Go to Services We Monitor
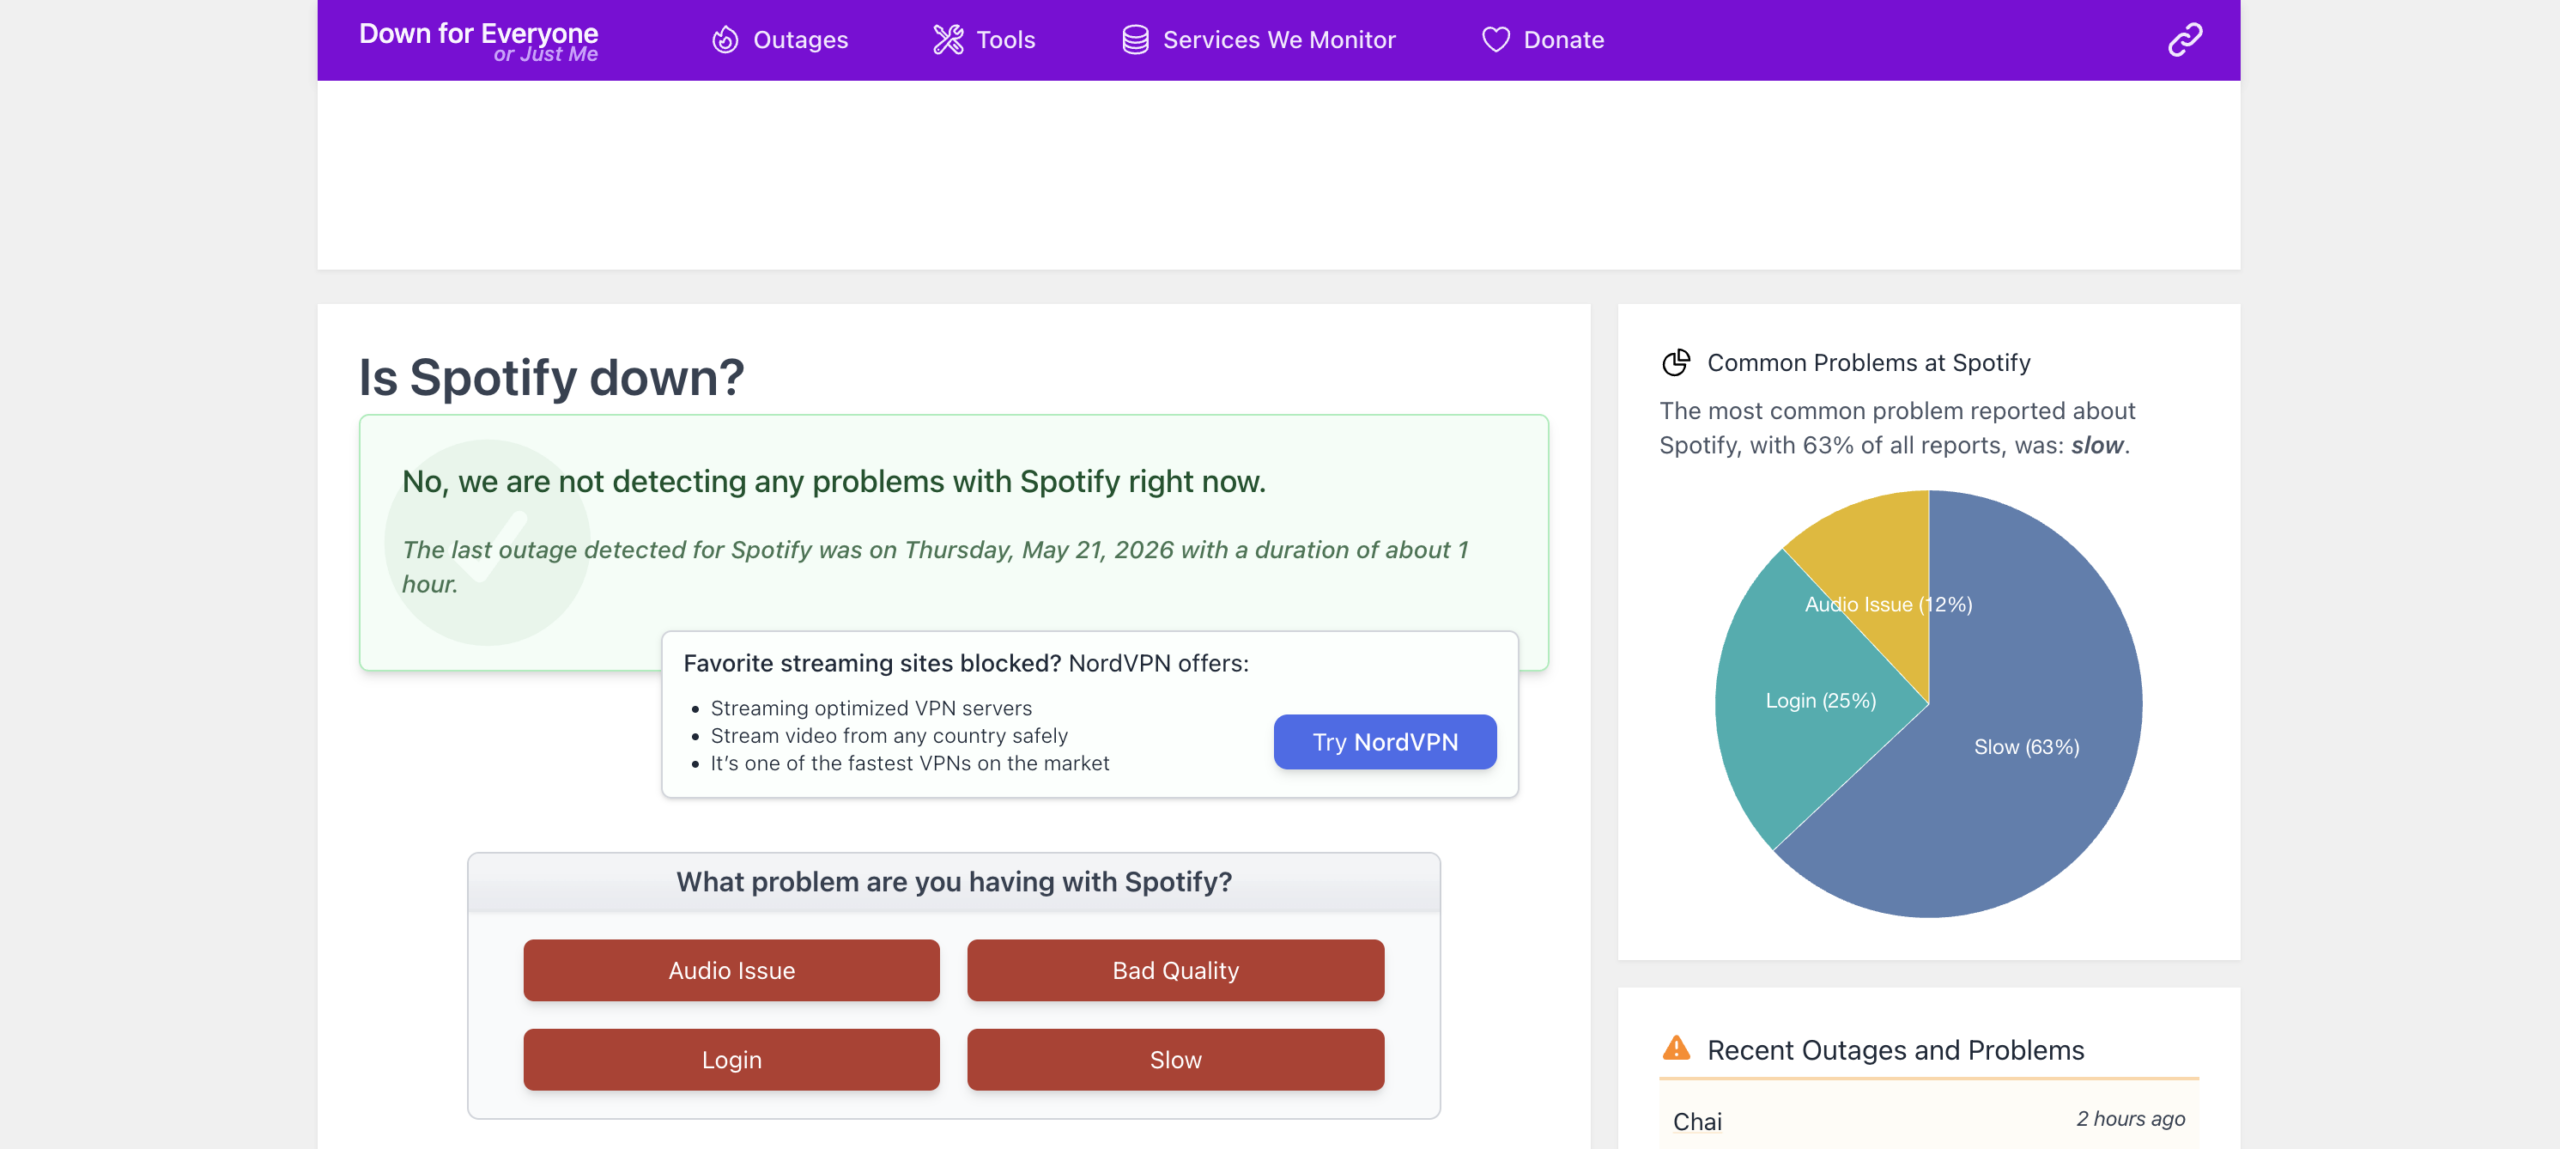Image resolution: width=2560 pixels, height=1149 pixels. point(1259,40)
